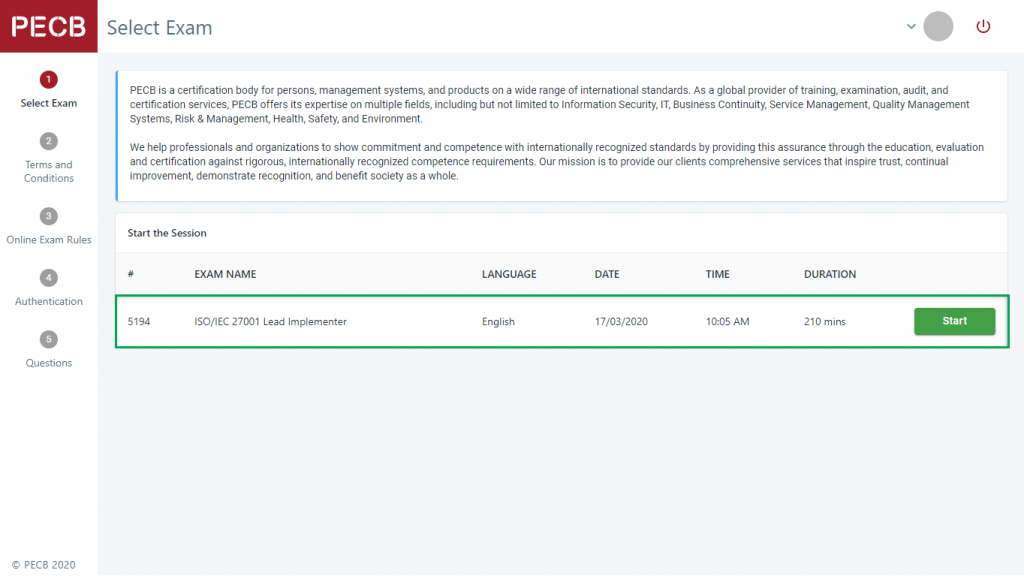Expand the user account dropdown chevron

[x=911, y=27]
